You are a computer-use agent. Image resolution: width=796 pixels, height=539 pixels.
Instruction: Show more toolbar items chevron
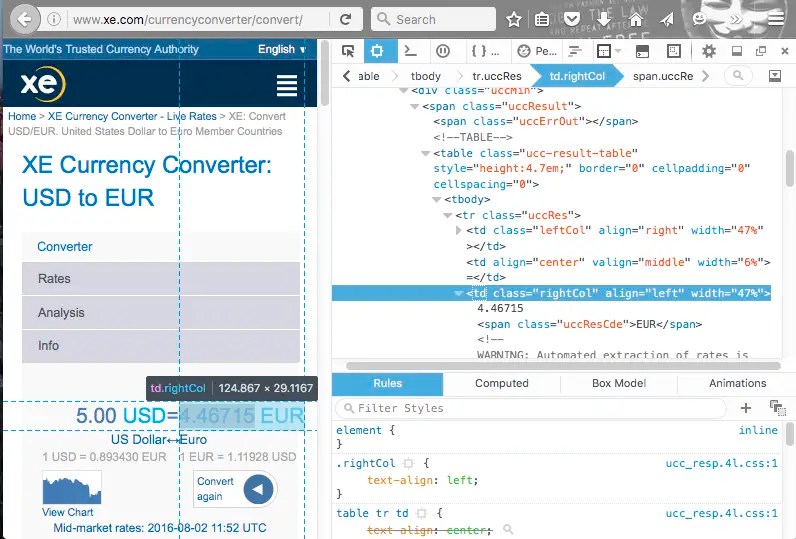[x=736, y=19]
